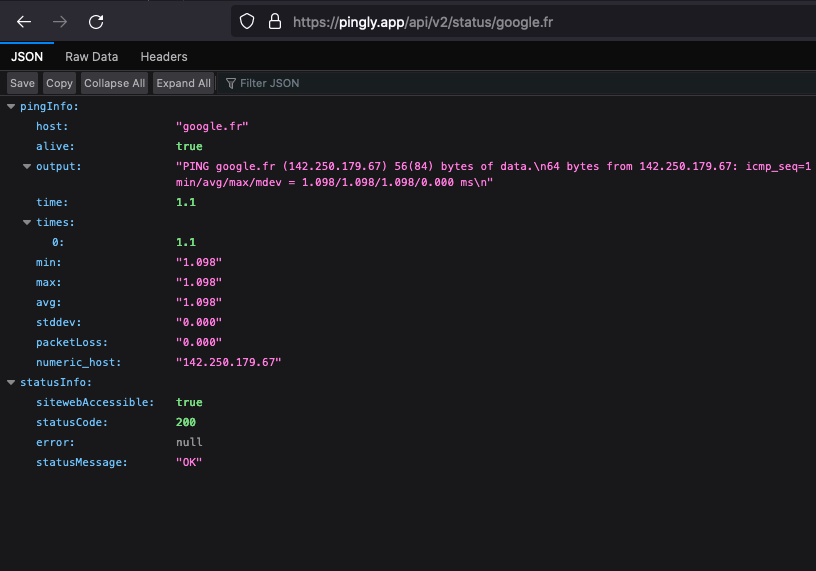Click the padlock site security icon

[x=274, y=21]
